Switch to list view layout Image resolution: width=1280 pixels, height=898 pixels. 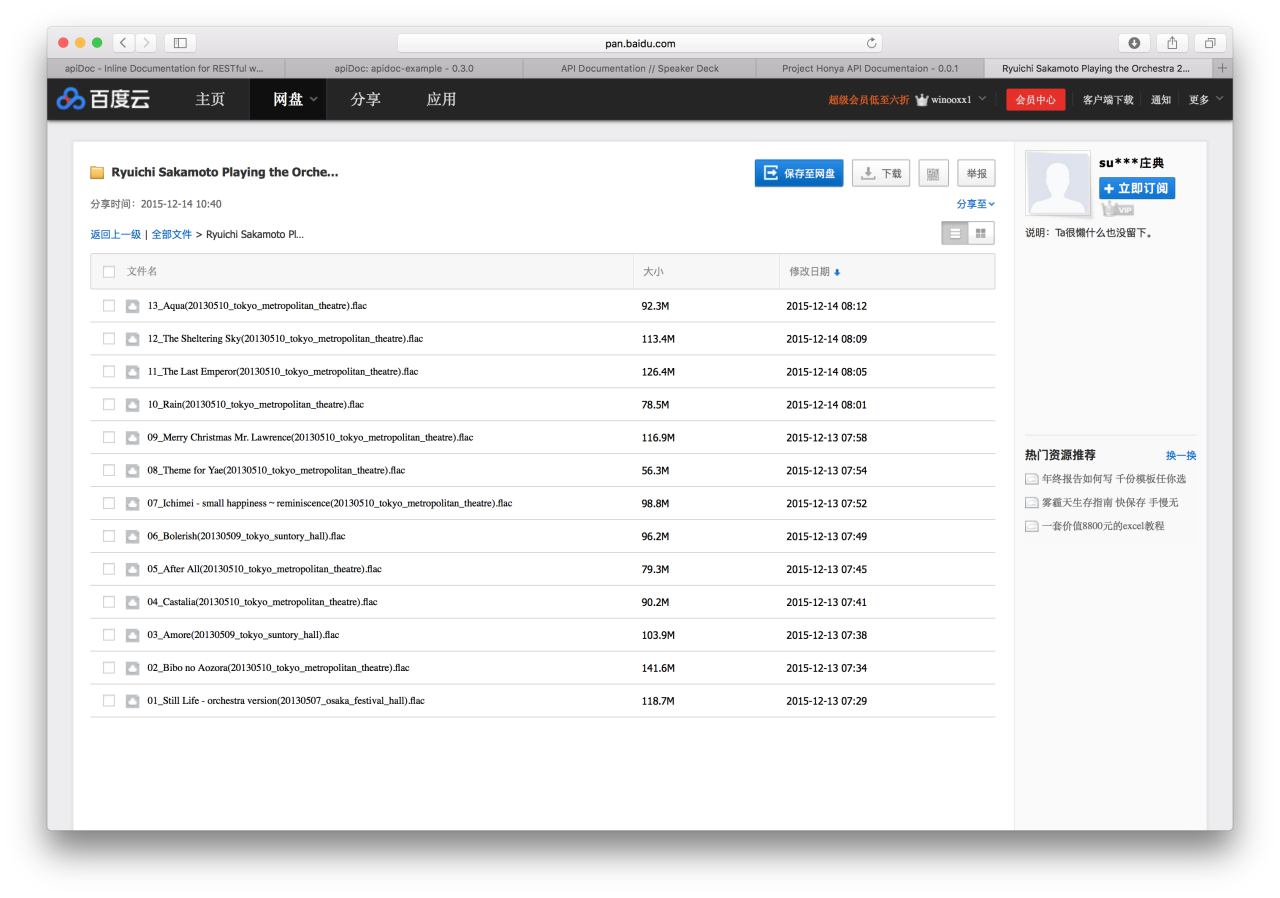pyautogui.click(x=955, y=233)
